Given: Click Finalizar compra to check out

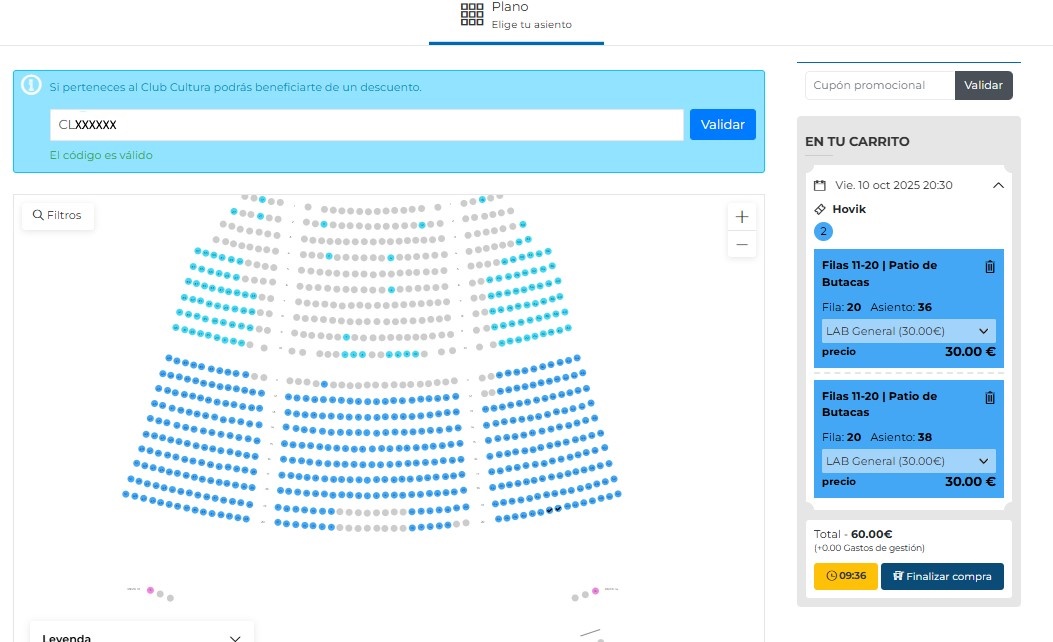Looking at the screenshot, I should coord(942,577).
